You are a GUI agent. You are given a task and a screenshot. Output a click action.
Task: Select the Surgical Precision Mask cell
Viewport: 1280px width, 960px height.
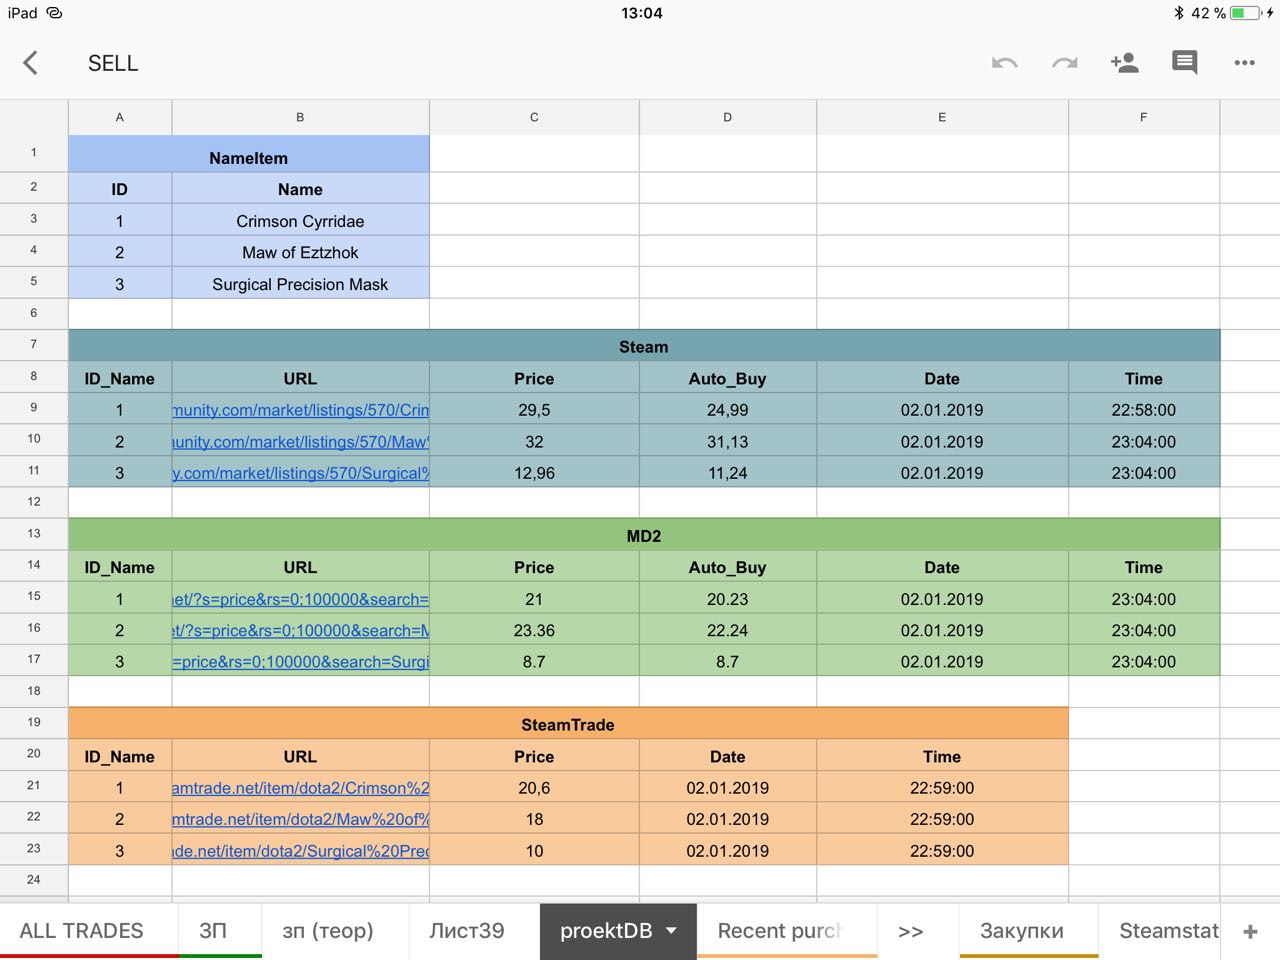click(300, 284)
